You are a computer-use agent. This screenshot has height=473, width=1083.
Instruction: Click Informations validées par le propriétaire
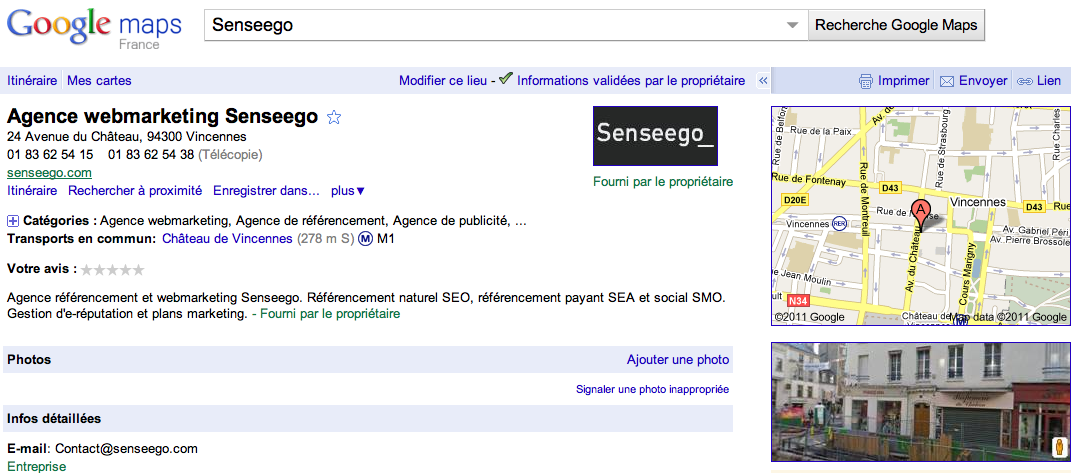pyautogui.click(x=631, y=81)
